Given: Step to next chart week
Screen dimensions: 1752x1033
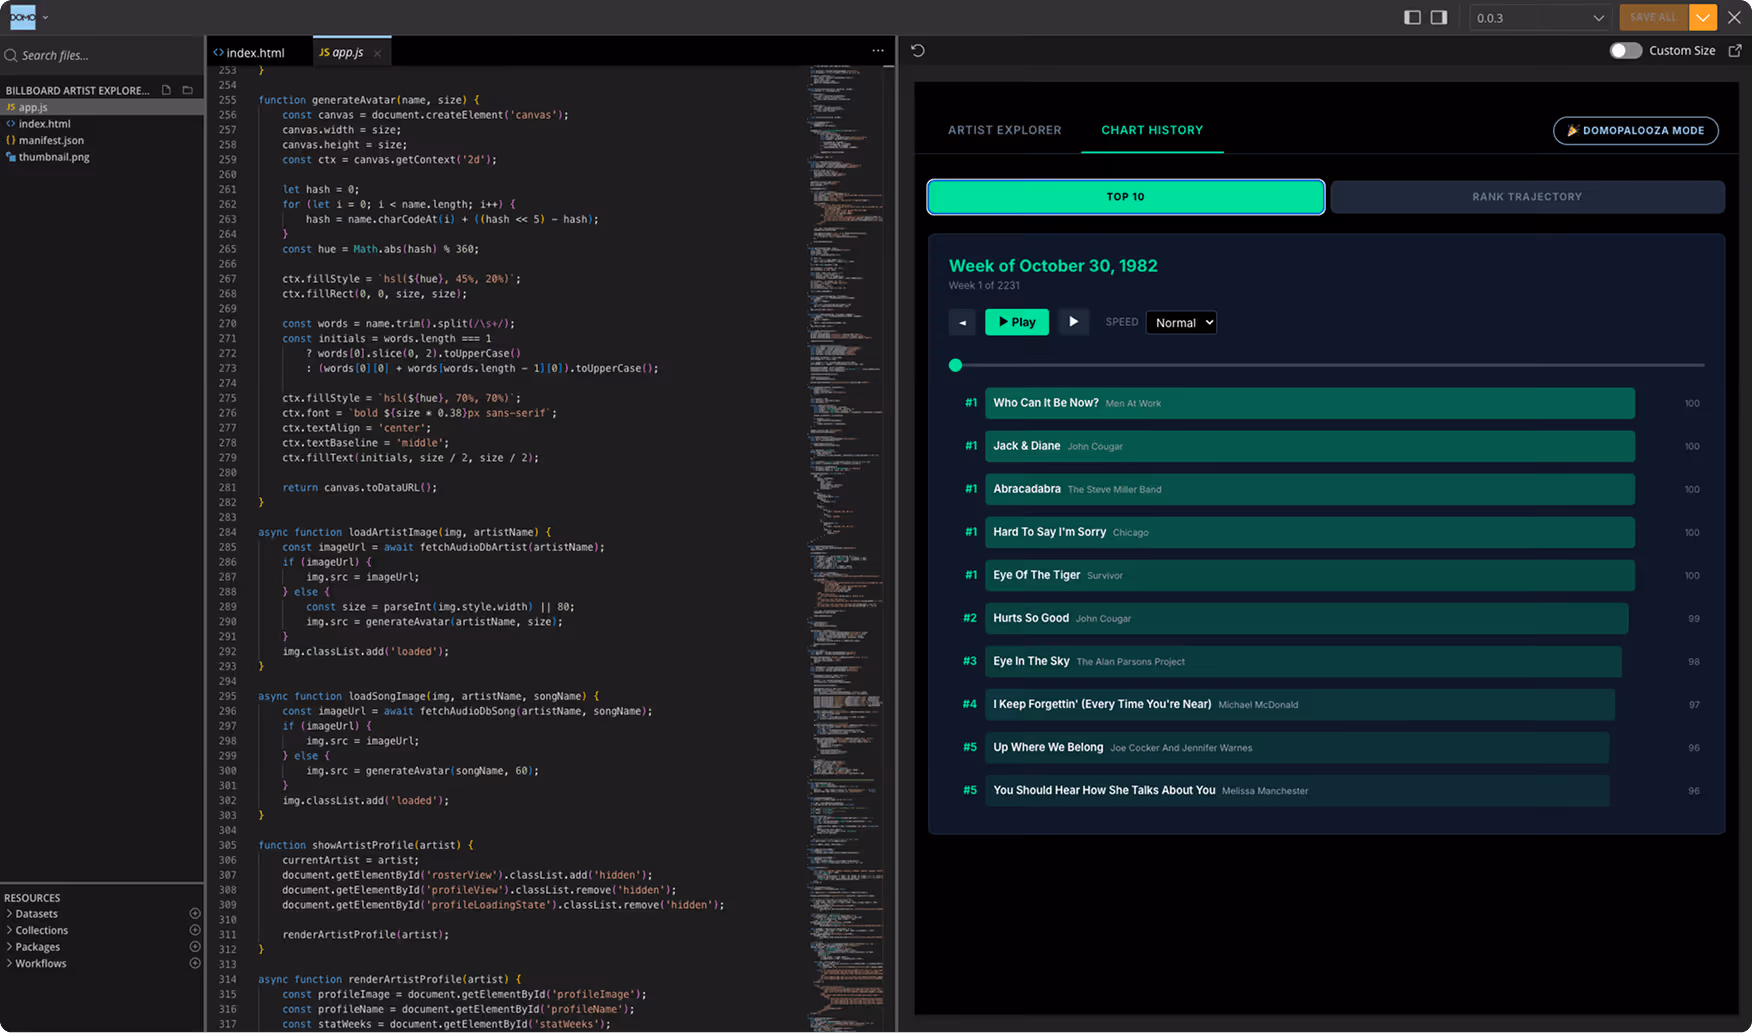Looking at the screenshot, I should click(x=1073, y=322).
